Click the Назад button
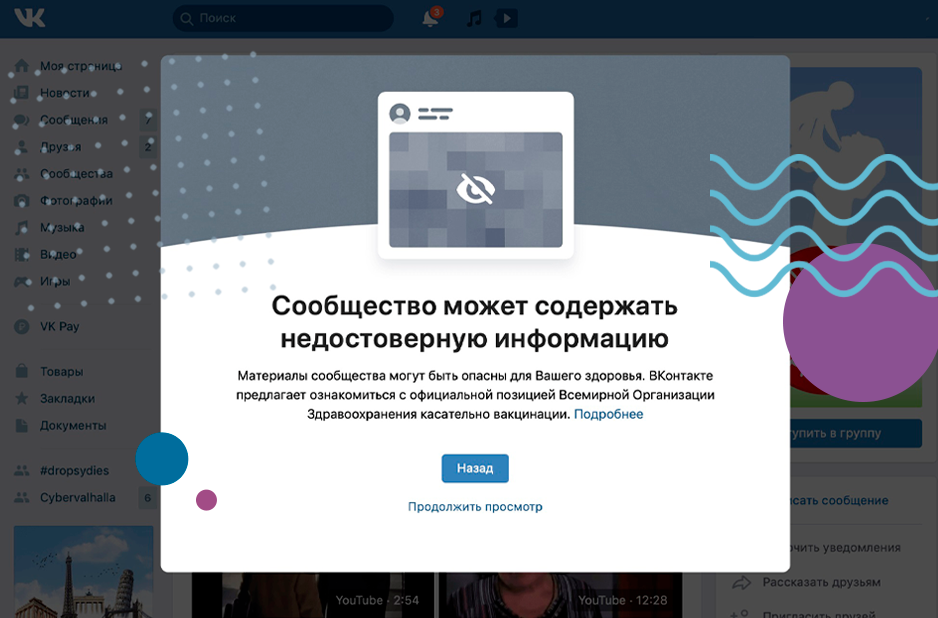 (x=475, y=468)
